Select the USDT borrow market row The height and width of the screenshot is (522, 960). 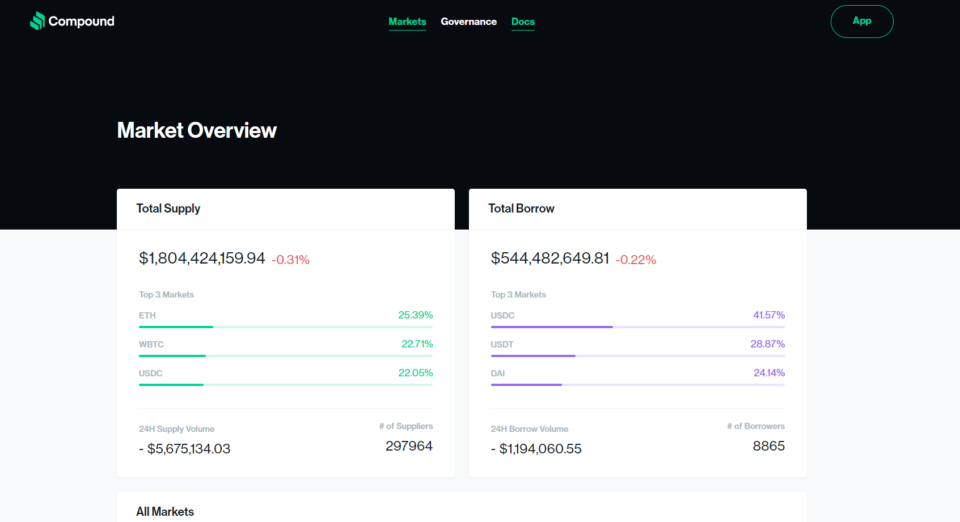pyautogui.click(x=637, y=348)
